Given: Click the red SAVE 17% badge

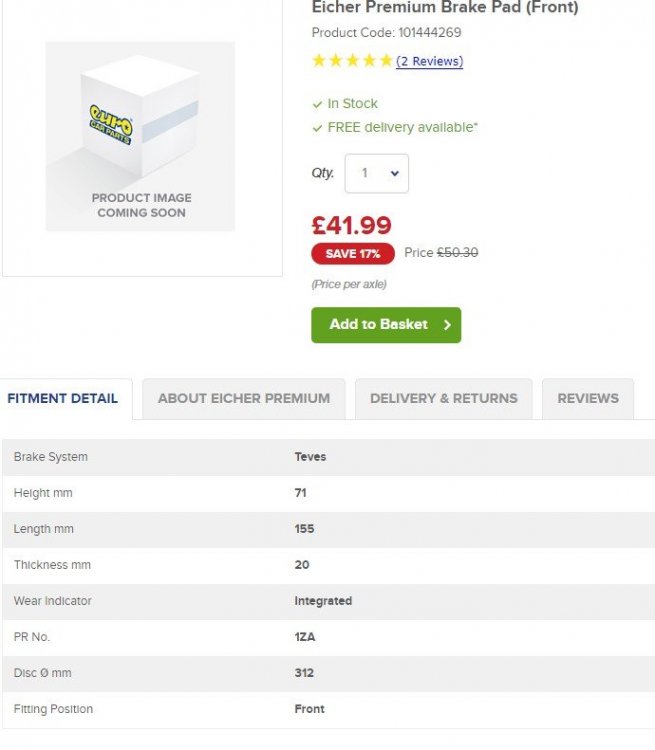Looking at the screenshot, I should coord(353,254).
